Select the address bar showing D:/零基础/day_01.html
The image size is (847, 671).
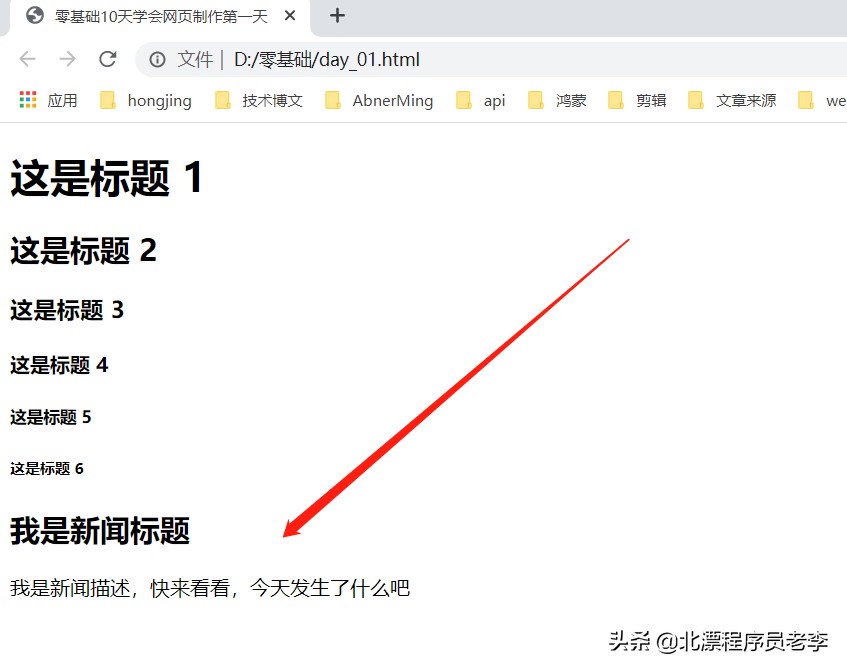[330, 59]
